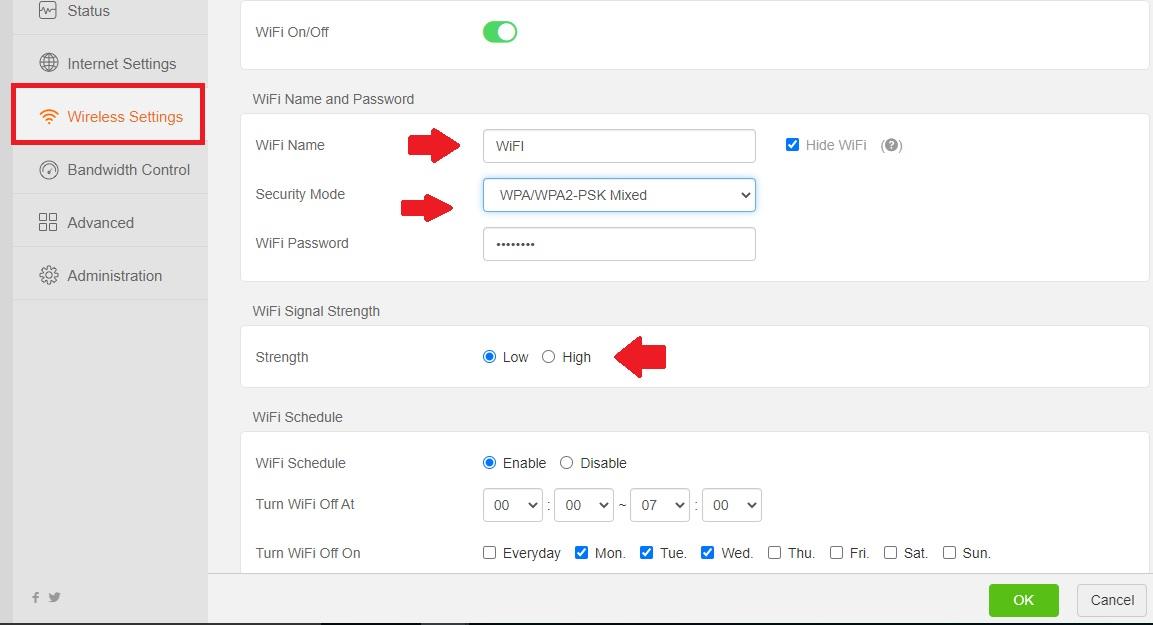Image resolution: width=1153 pixels, height=625 pixels.
Task: Open the Twitter bird icon link
Action: (x=54, y=597)
